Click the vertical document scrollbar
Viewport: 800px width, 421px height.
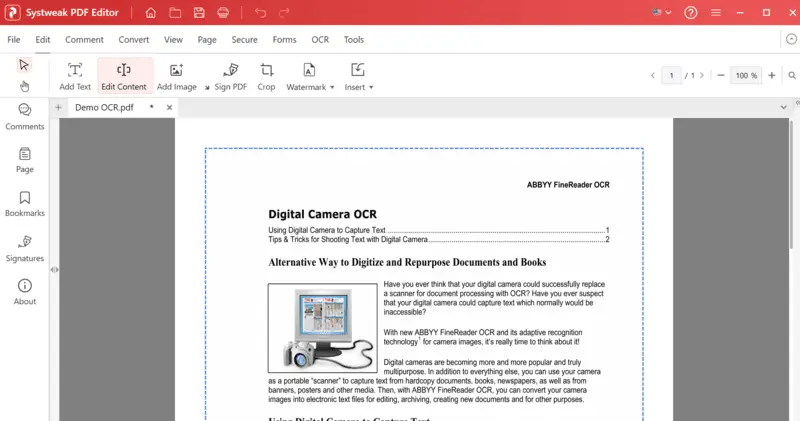pyautogui.click(x=792, y=184)
